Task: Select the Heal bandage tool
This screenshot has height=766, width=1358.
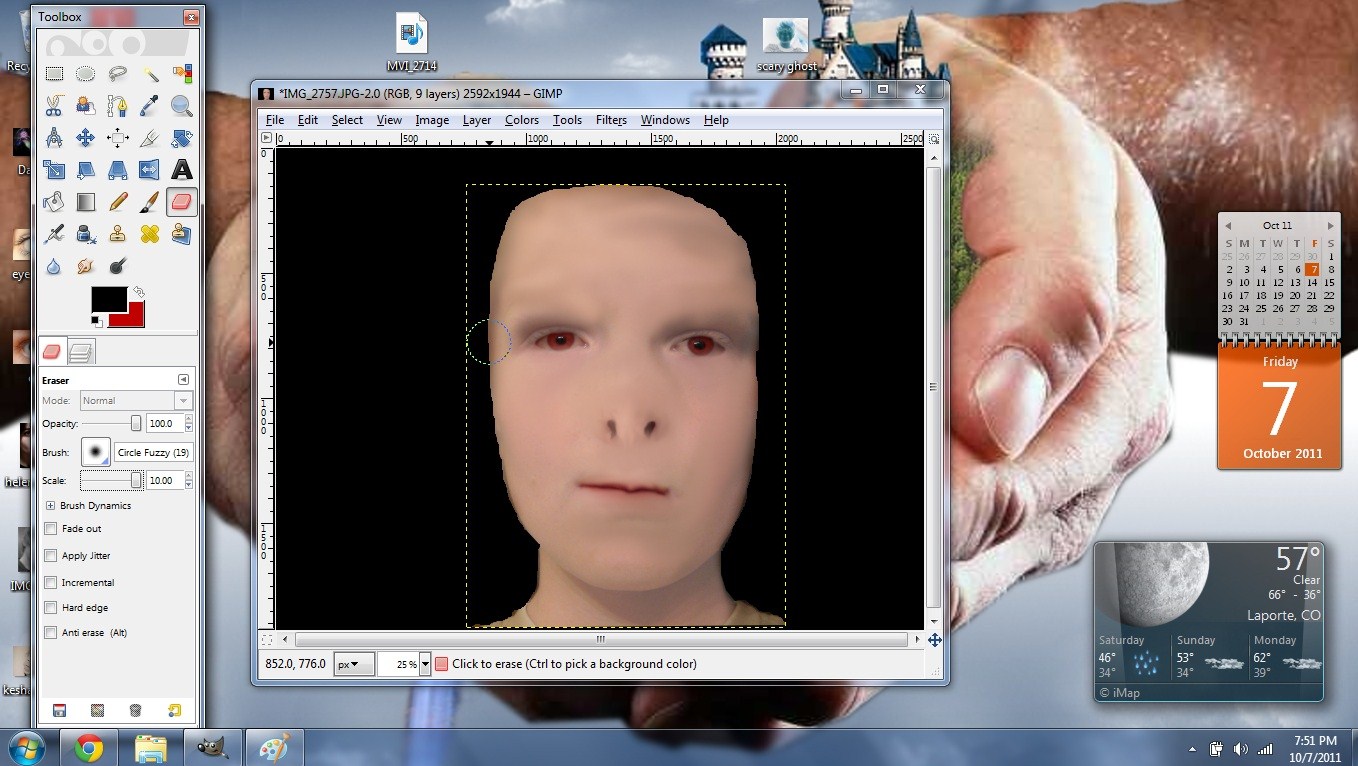Action: [x=150, y=234]
